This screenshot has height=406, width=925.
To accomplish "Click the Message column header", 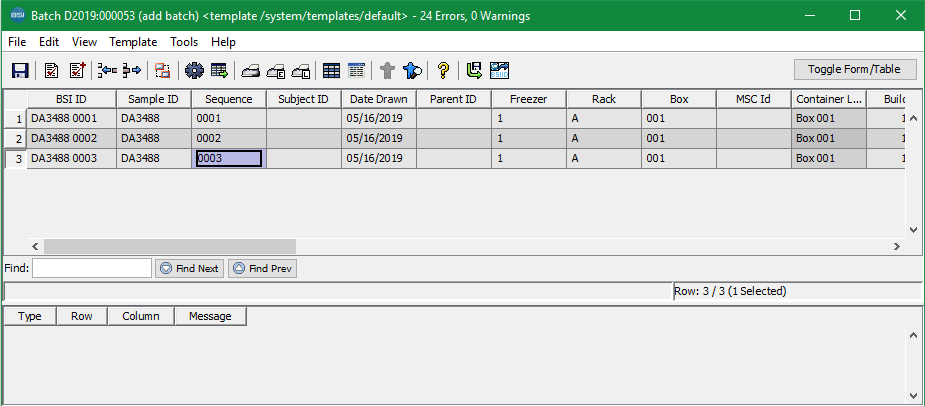I will pos(210,316).
